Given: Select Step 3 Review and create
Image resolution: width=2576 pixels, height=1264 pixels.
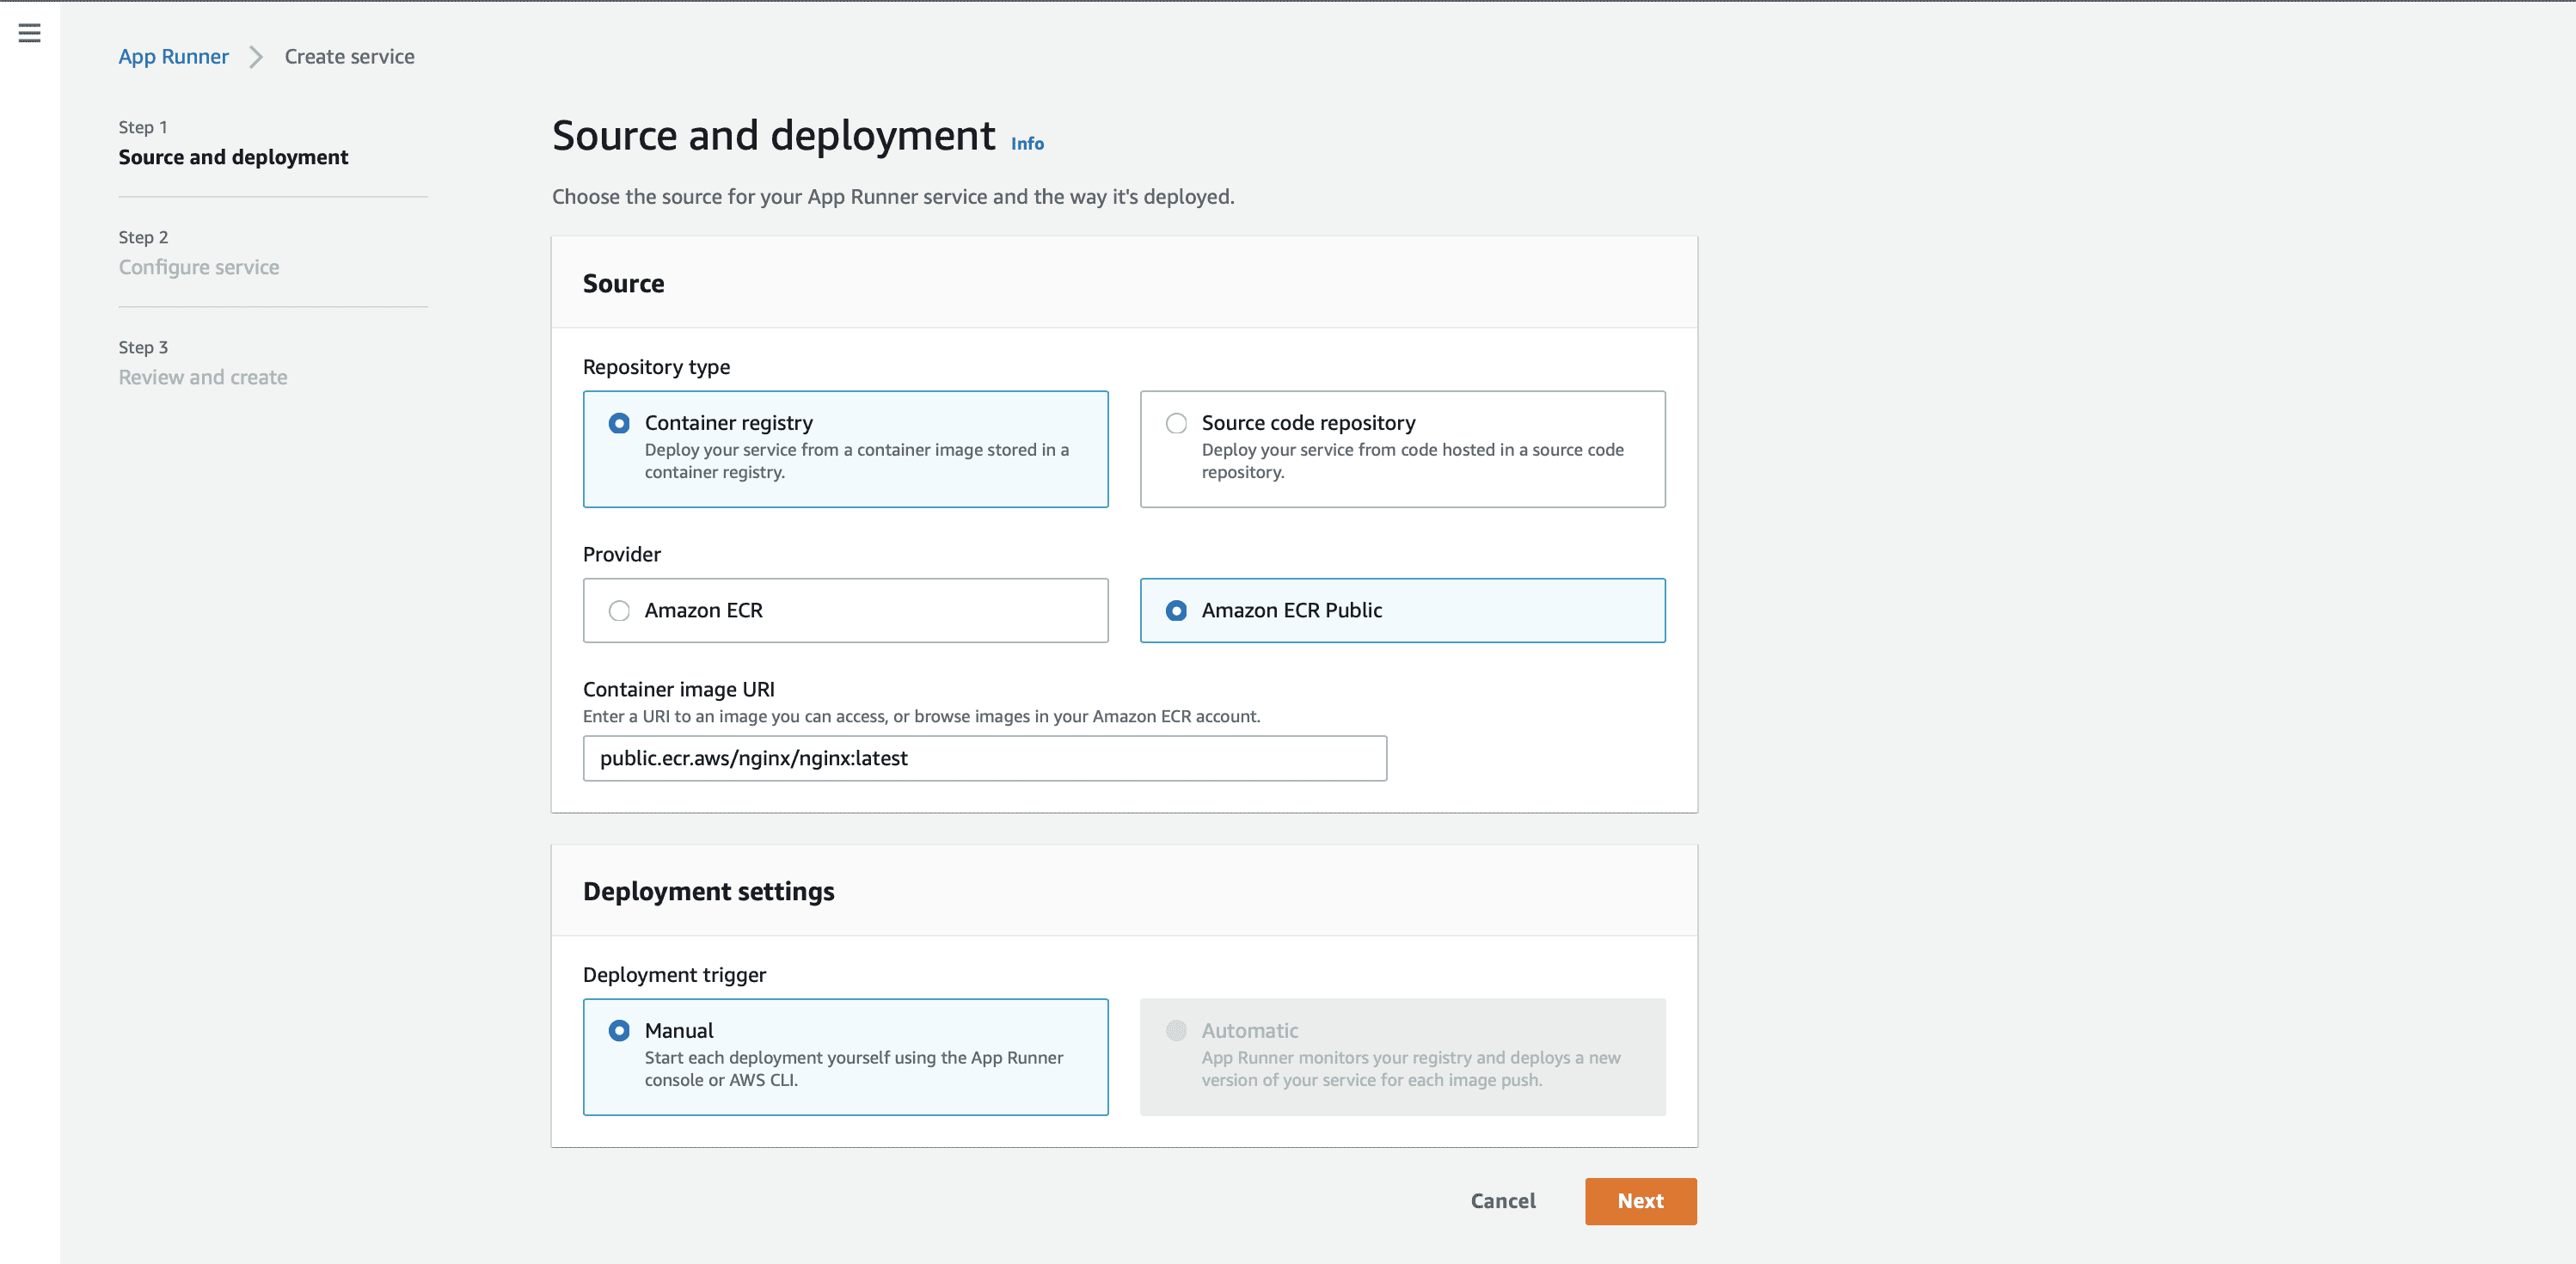Looking at the screenshot, I should point(203,377).
